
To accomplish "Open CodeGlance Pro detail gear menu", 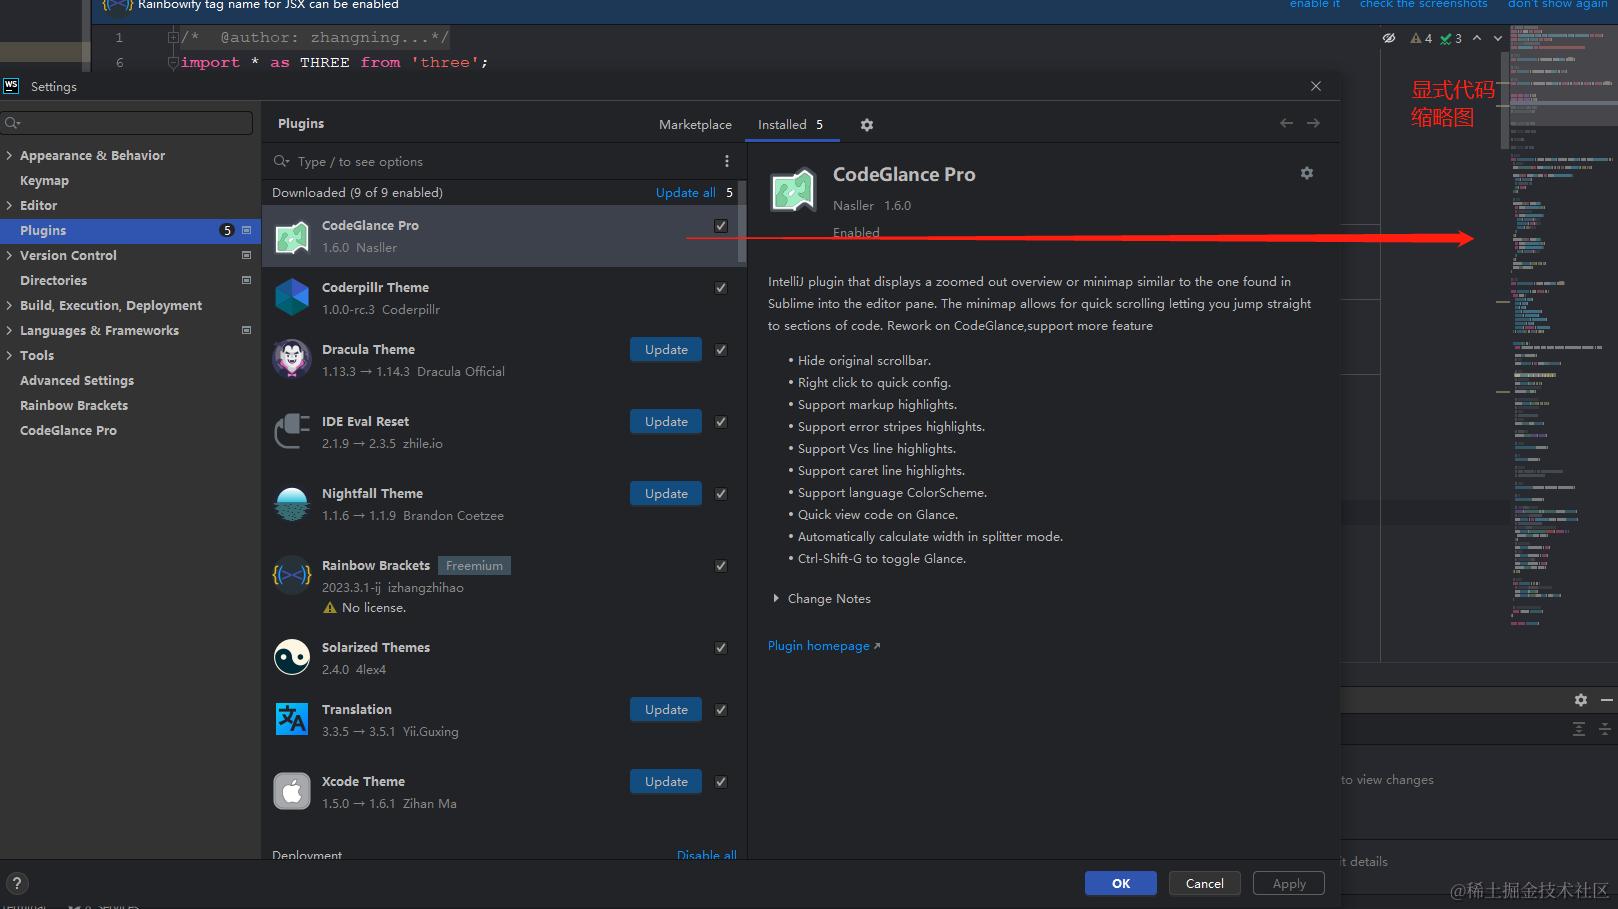I will pyautogui.click(x=1306, y=173).
